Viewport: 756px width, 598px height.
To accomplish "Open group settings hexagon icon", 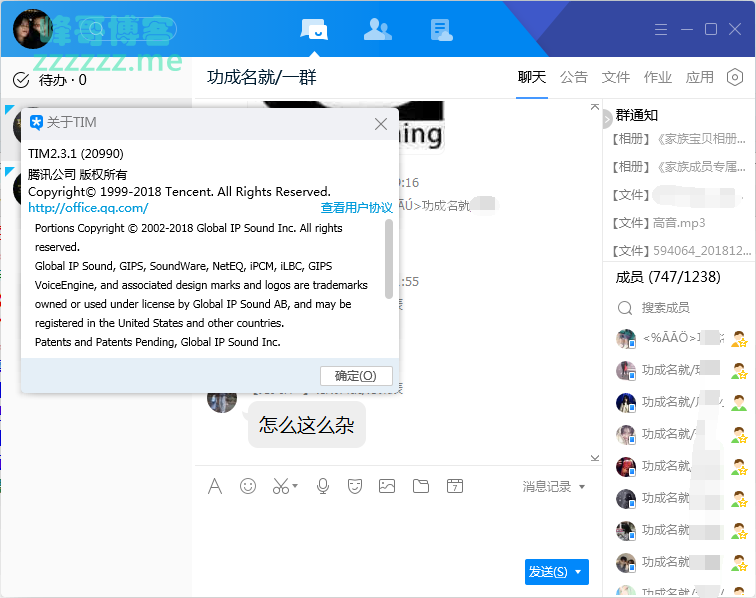I will coord(735,77).
